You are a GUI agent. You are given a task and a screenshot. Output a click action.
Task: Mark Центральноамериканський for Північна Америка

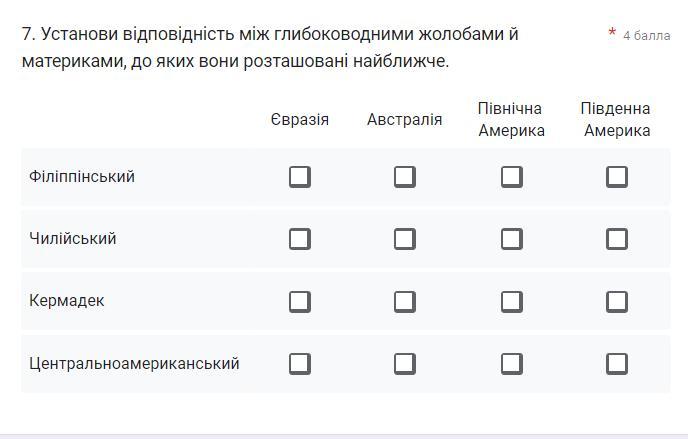pos(511,363)
